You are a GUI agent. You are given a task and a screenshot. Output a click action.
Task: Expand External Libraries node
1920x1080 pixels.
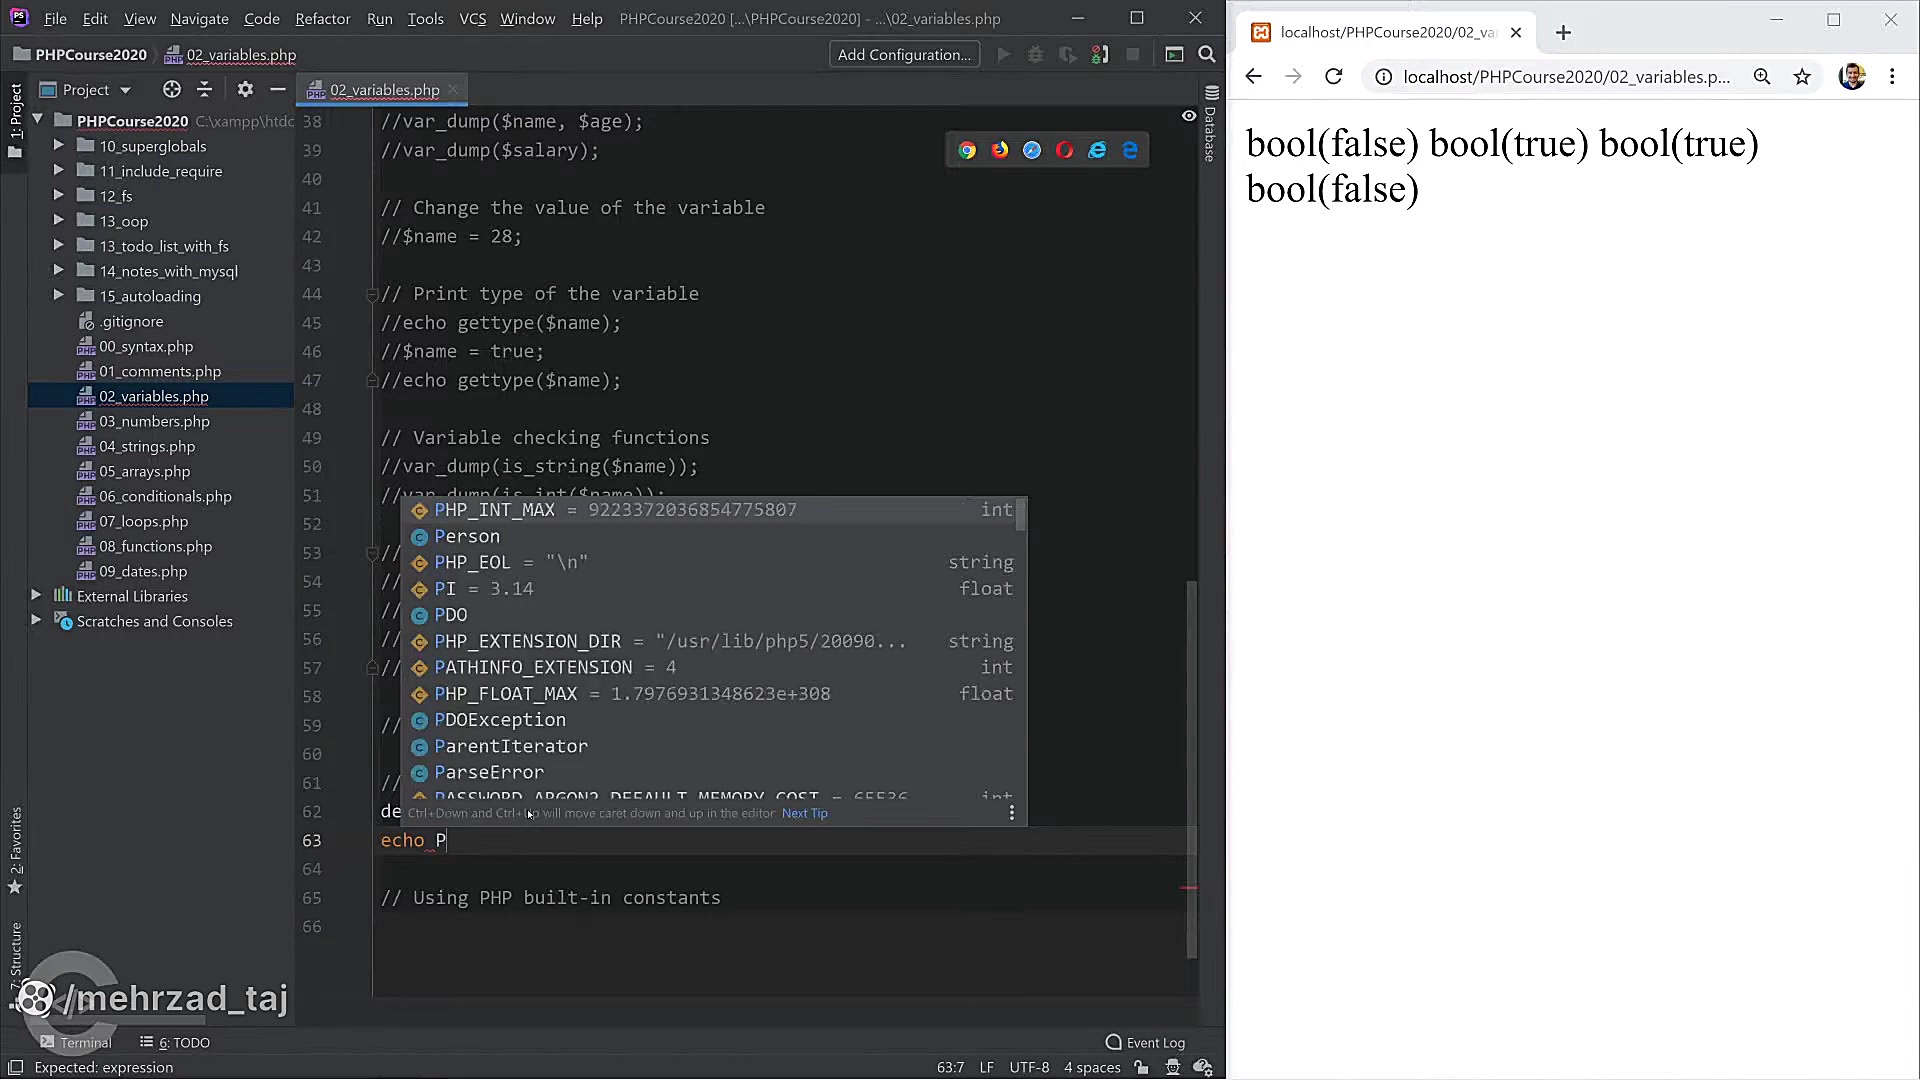[x=37, y=596]
